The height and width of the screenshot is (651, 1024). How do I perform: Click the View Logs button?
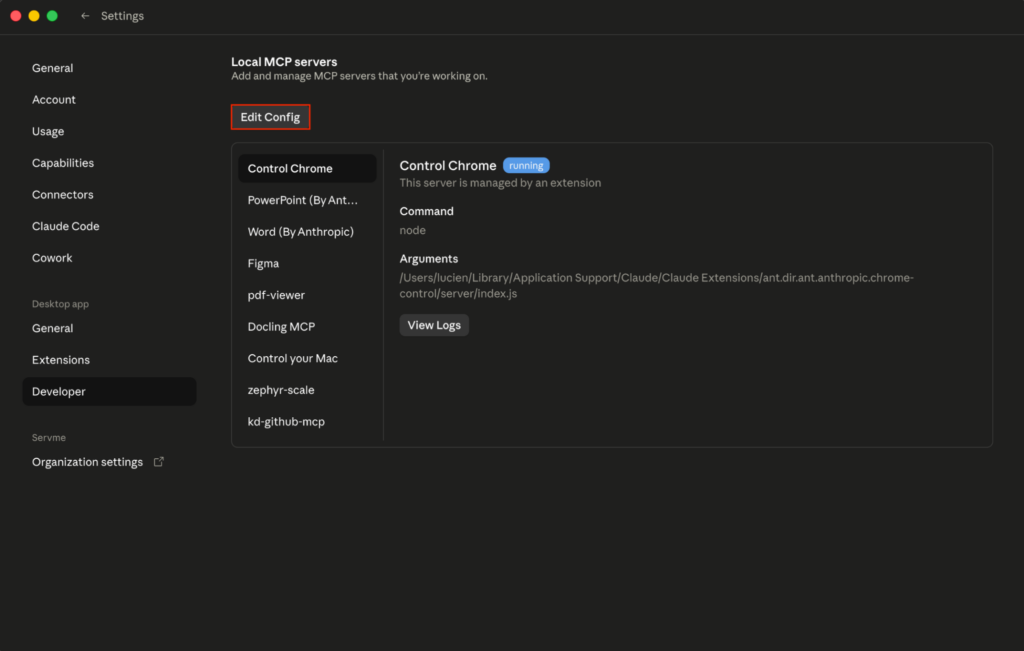tap(434, 325)
